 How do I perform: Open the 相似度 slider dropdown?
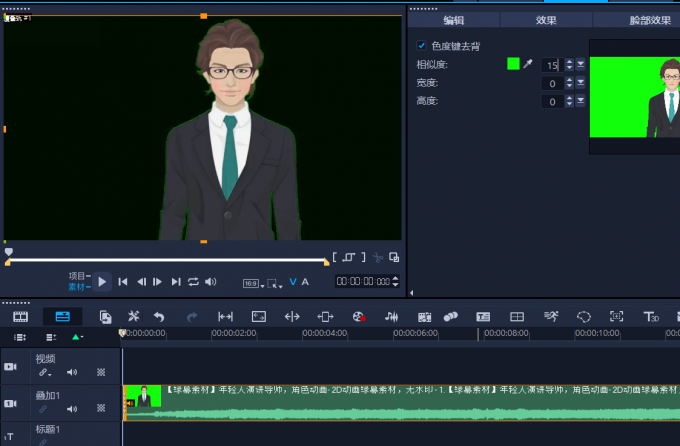[580, 65]
